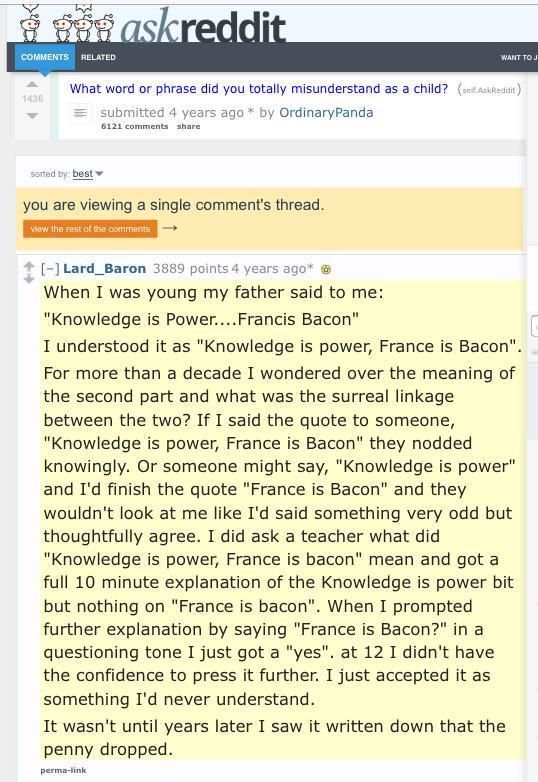Click the self-post text icon beside submitted
Screen dimensions: 538x782
(81, 113)
